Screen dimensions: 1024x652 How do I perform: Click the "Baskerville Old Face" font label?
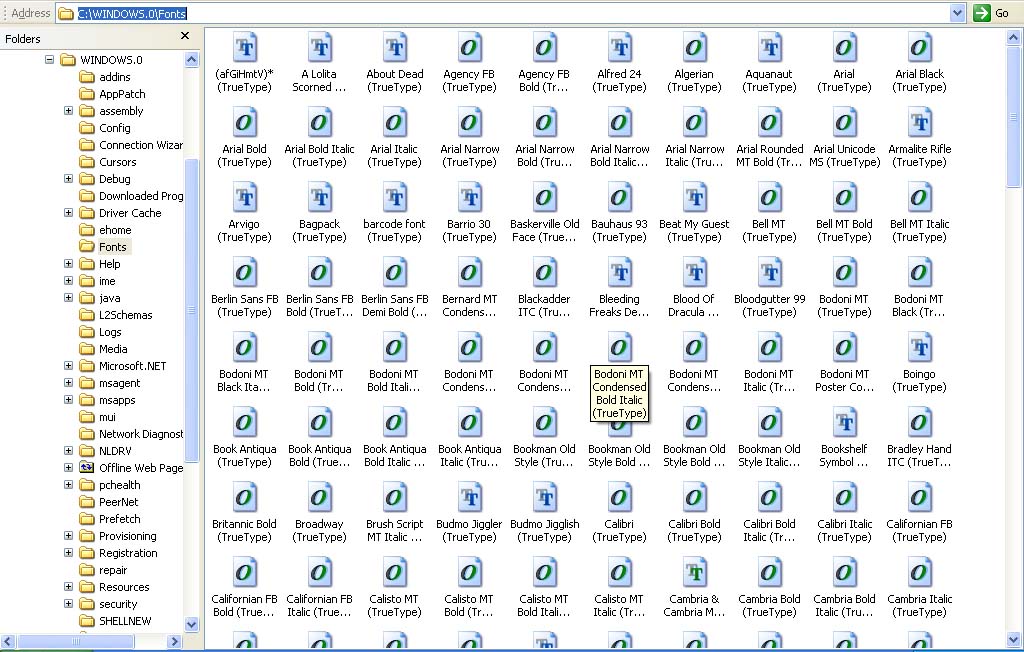pyautogui.click(x=544, y=231)
